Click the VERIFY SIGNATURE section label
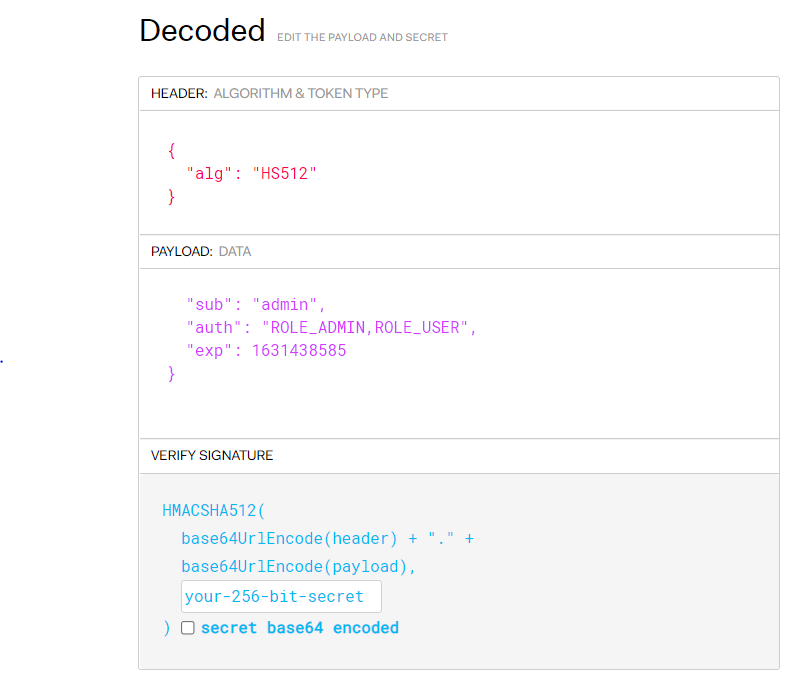Screen dimensions: 808x692 point(212,455)
